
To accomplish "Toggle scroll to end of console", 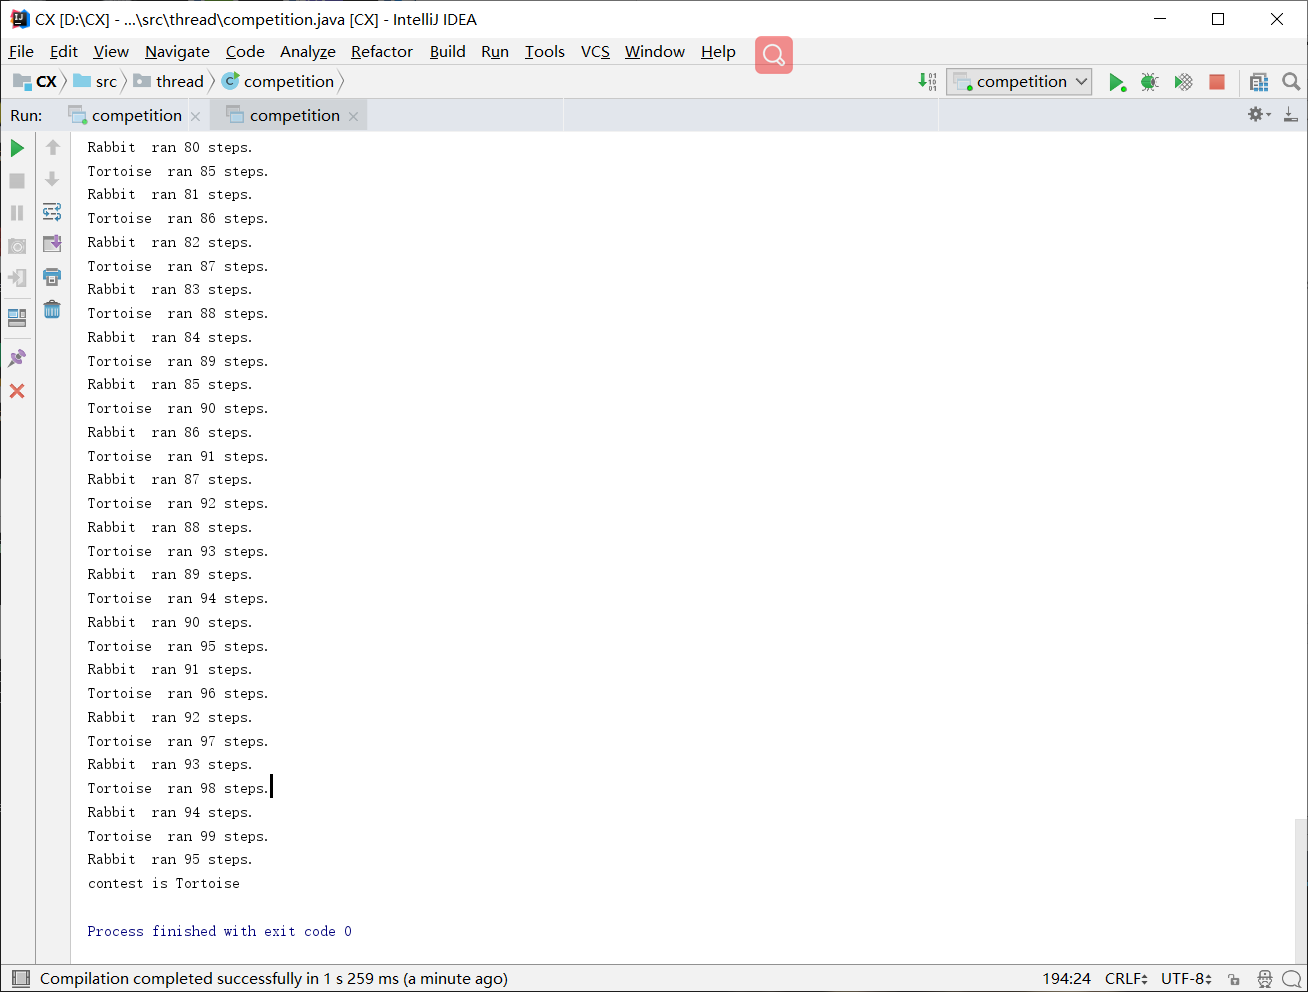I will 52,244.
